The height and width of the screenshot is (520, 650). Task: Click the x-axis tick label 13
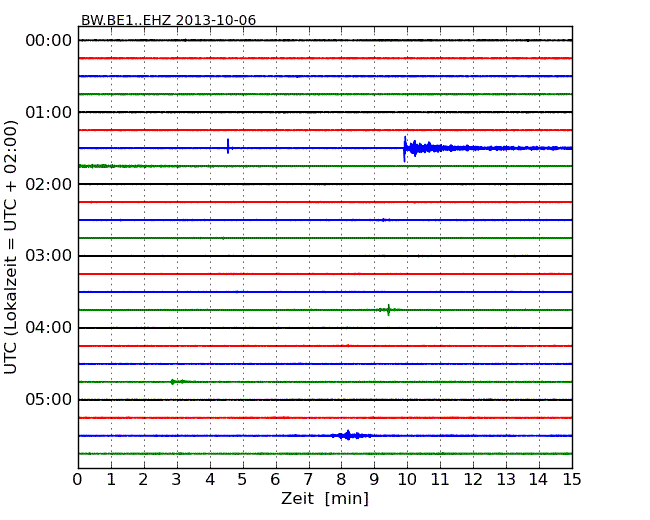[x=506, y=480]
